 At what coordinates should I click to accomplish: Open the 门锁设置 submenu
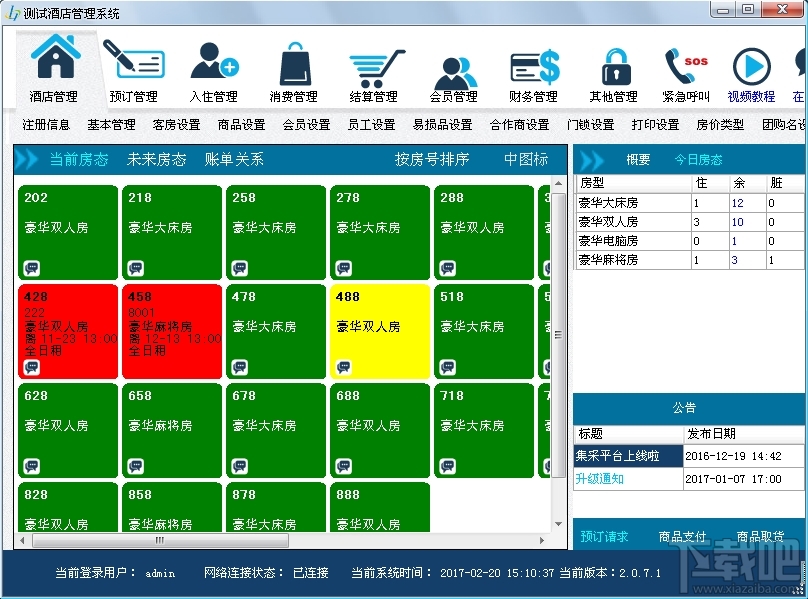pyautogui.click(x=591, y=125)
